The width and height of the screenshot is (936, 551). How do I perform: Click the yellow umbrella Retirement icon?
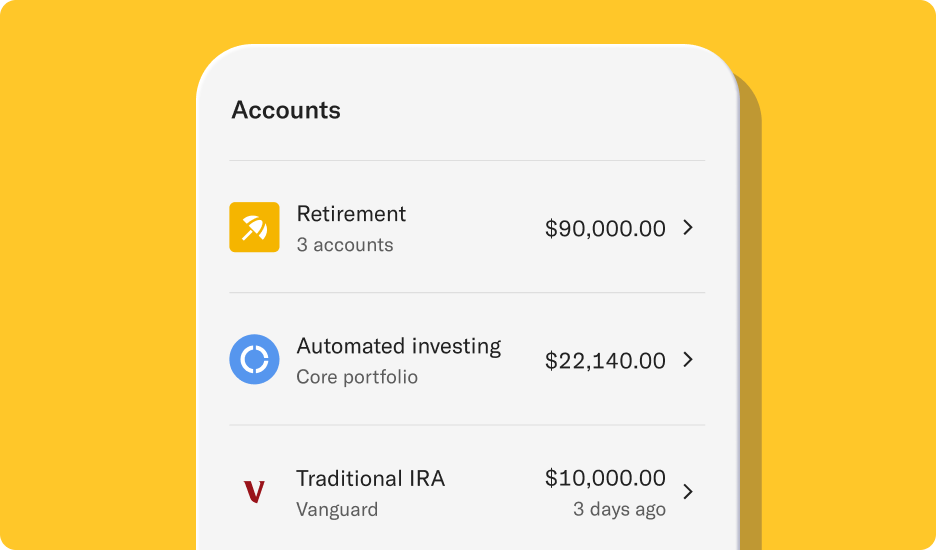(254, 227)
